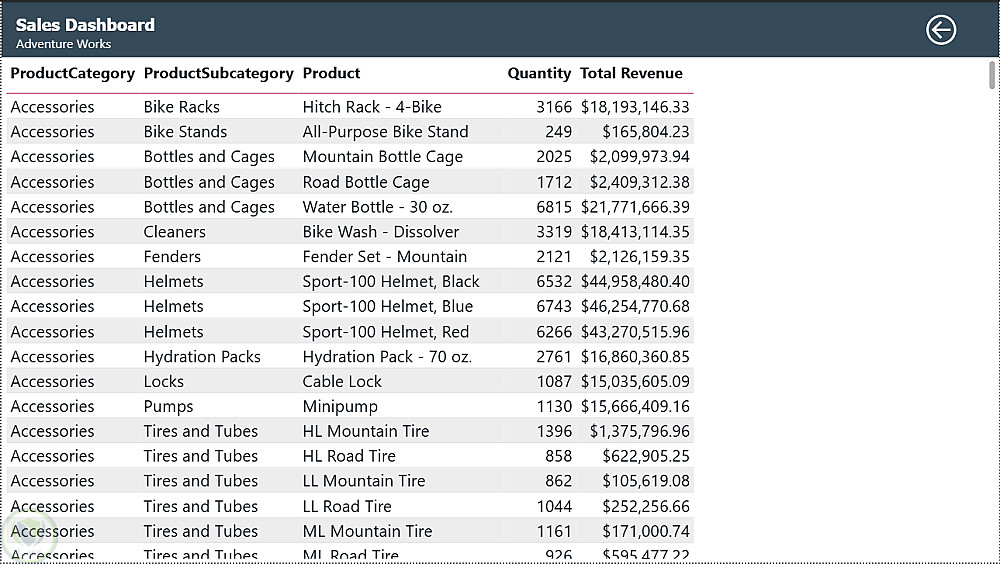Select the All-Purpose Bike Stand row
The height and width of the screenshot is (564, 1000).
(385, 132)
